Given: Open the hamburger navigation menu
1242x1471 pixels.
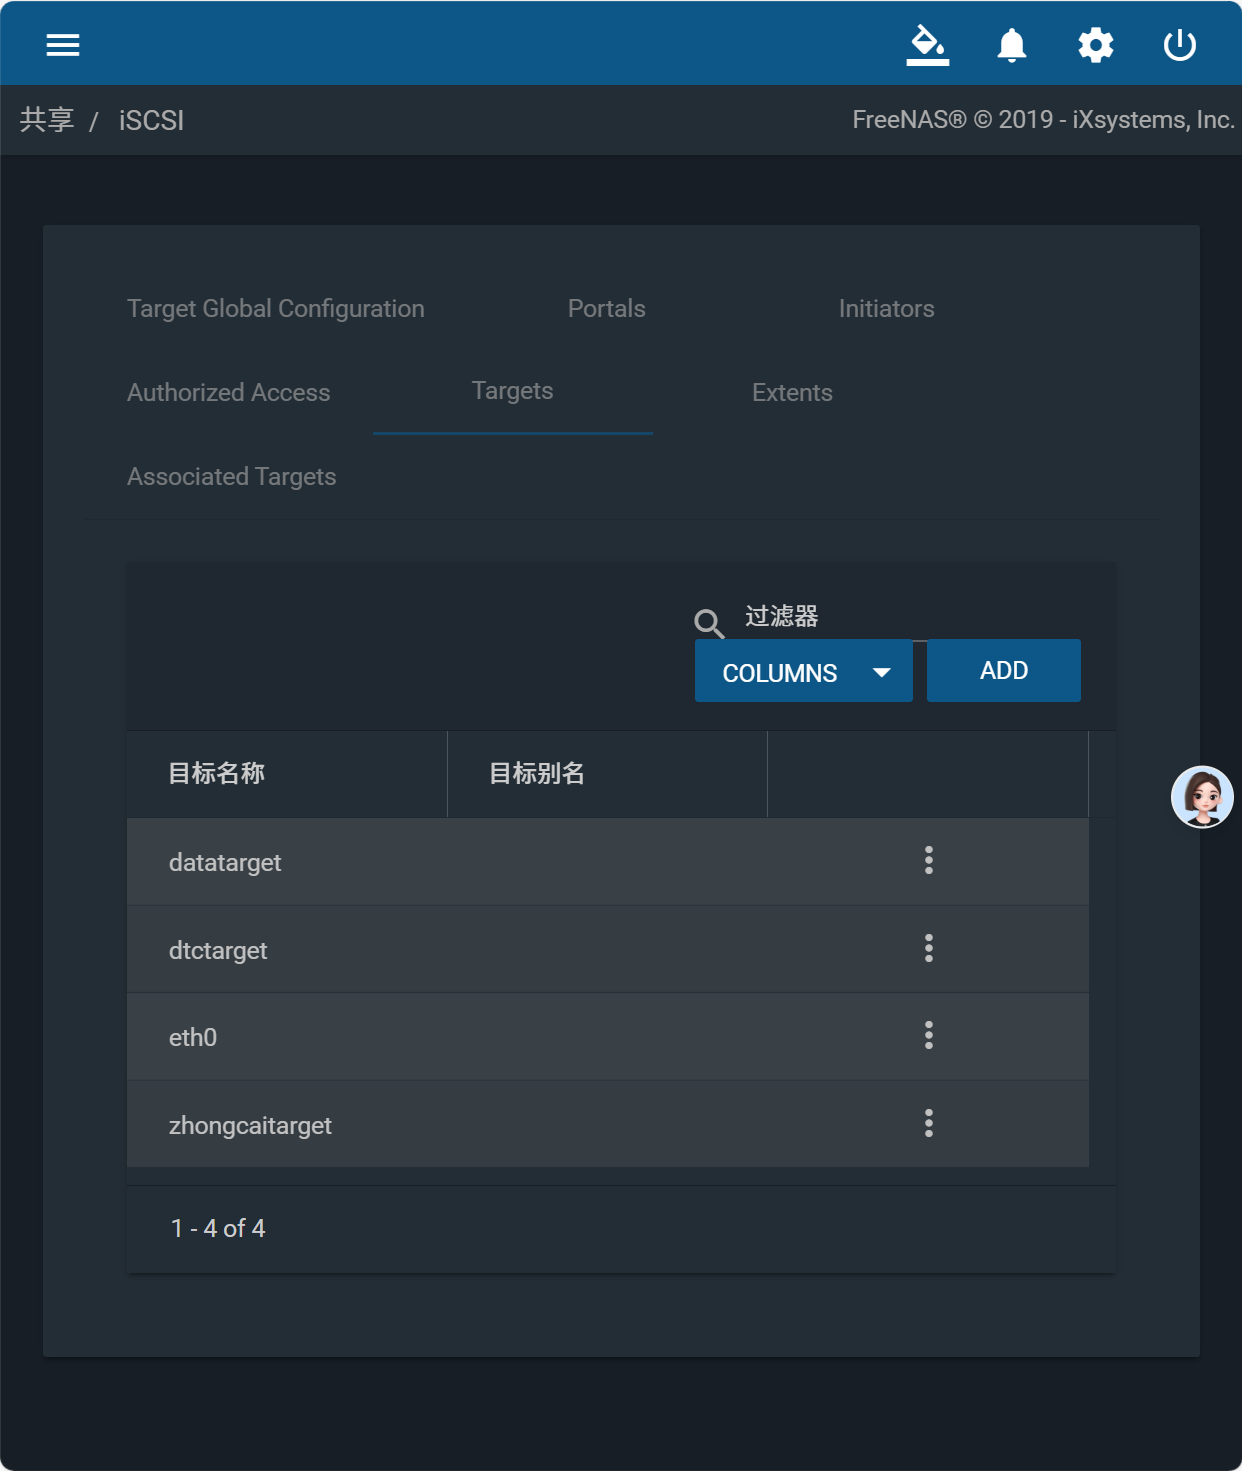Looking at the screenshot, I should (63, 45).
